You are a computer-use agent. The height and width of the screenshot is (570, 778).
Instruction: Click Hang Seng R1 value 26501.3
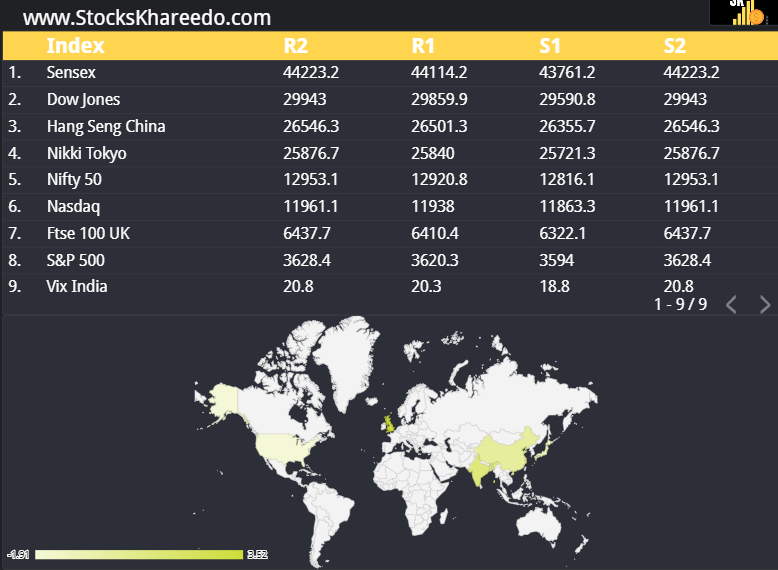pos(439,126)
